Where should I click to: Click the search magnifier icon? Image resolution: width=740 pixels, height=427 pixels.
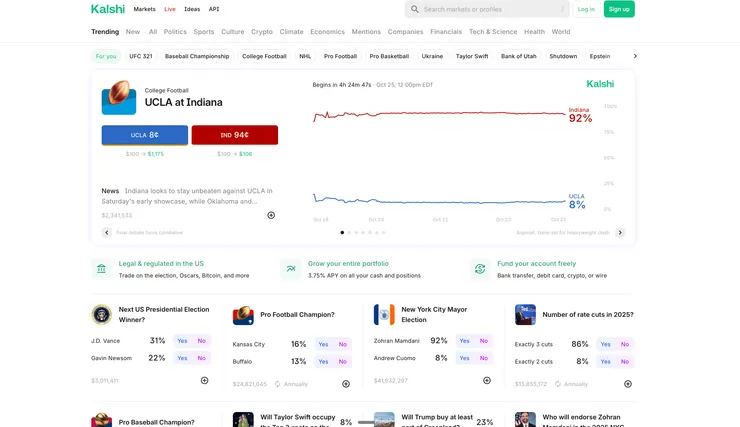414,9
